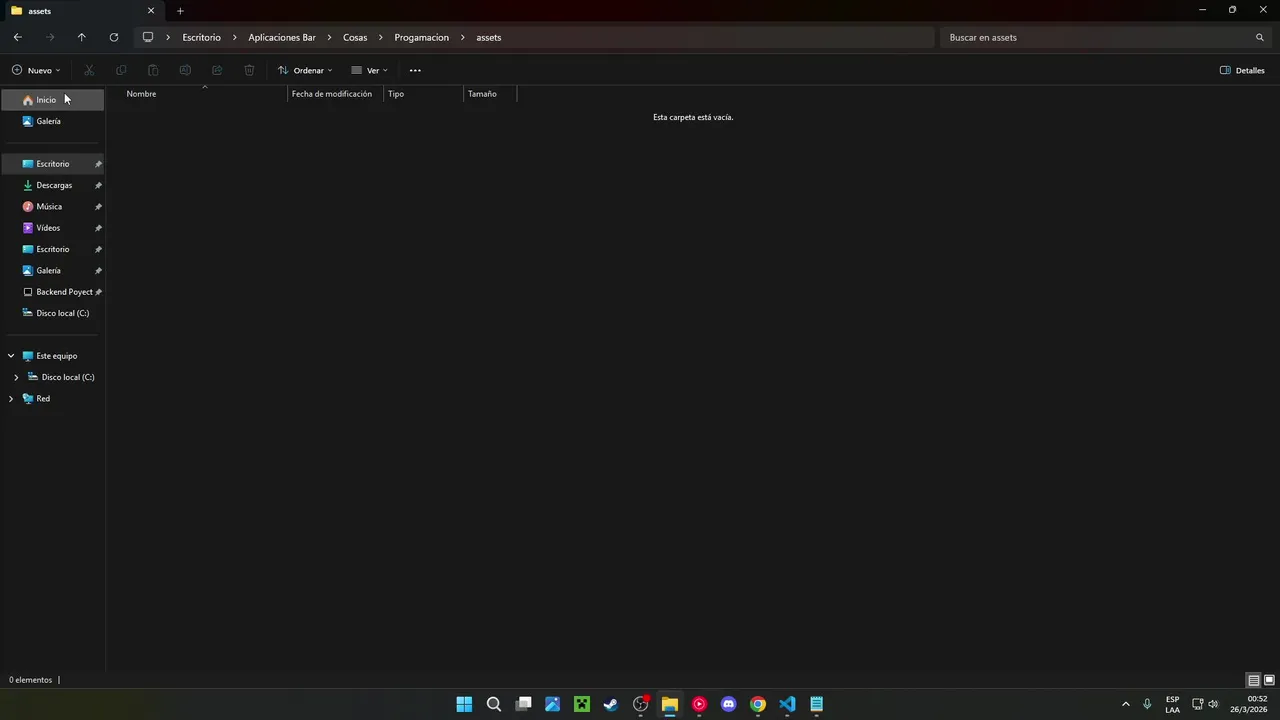Image resolution: width=1280 pixels, height=720 pixels.
Task: Open Música in sidebar
Action: pos(52,206)
